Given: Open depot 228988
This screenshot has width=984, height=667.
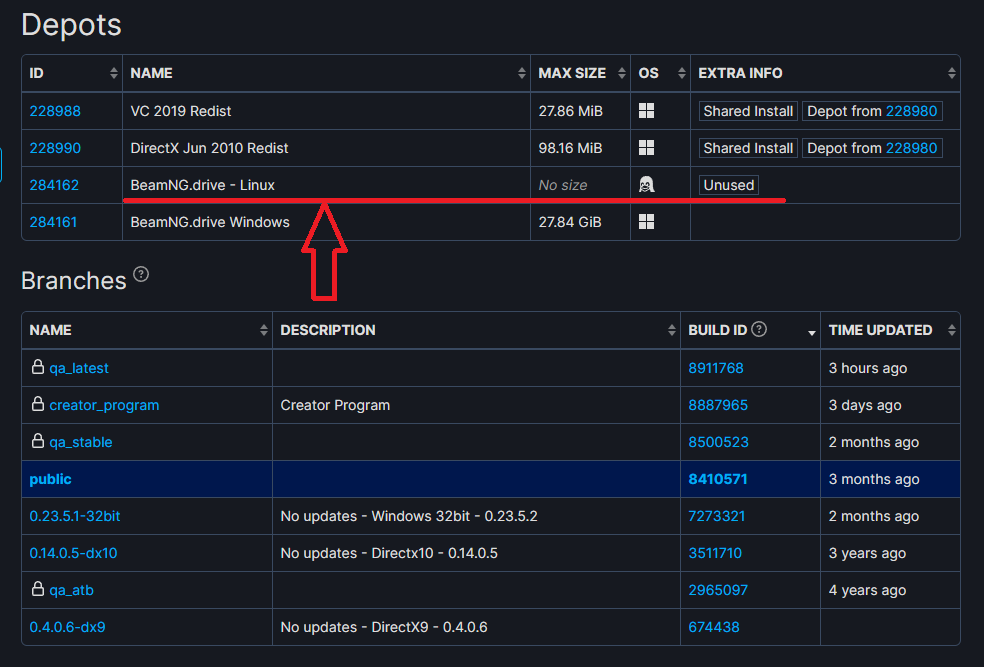Looking at the screenshot, I should (x=55, y=111).
